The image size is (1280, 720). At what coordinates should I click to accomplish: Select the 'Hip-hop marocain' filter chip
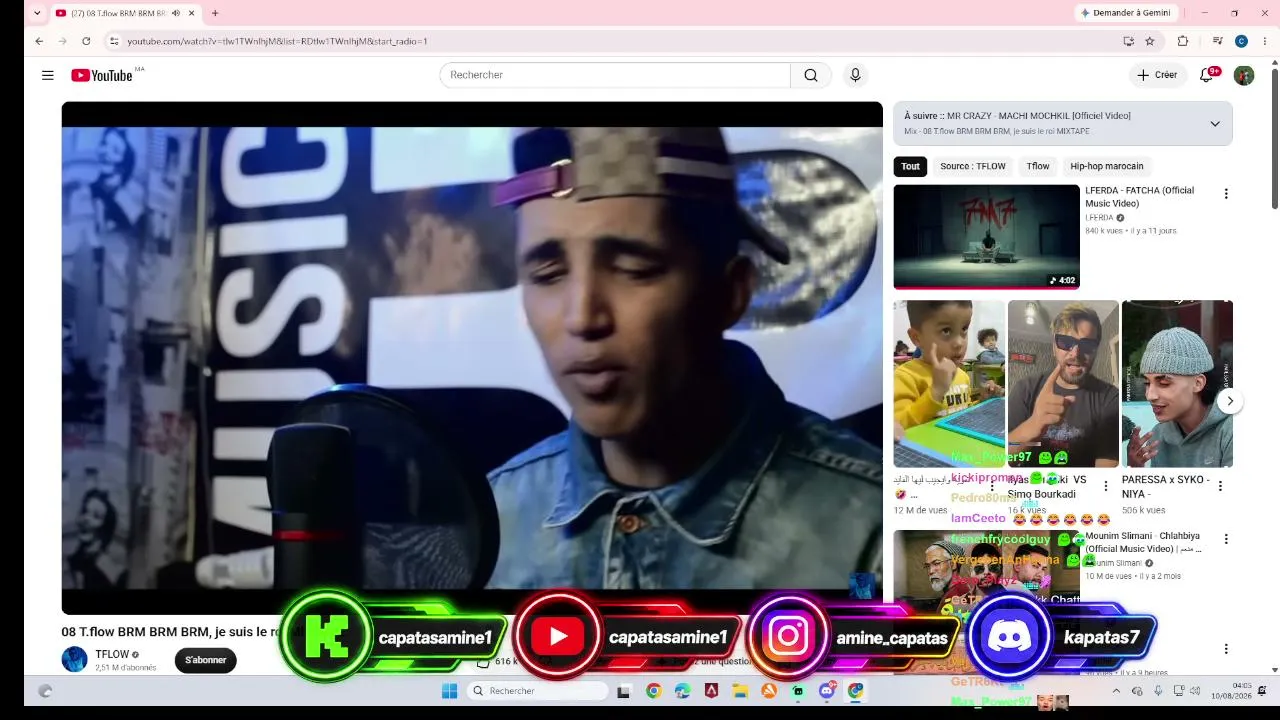click(x=1107, y=166)
